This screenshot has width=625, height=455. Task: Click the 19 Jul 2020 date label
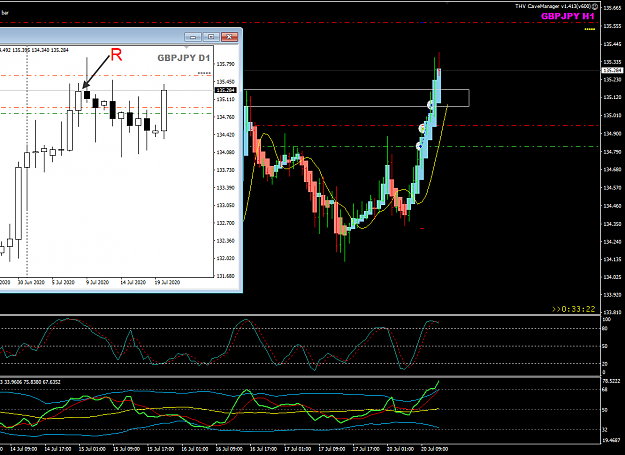click(x=167, y=282)
